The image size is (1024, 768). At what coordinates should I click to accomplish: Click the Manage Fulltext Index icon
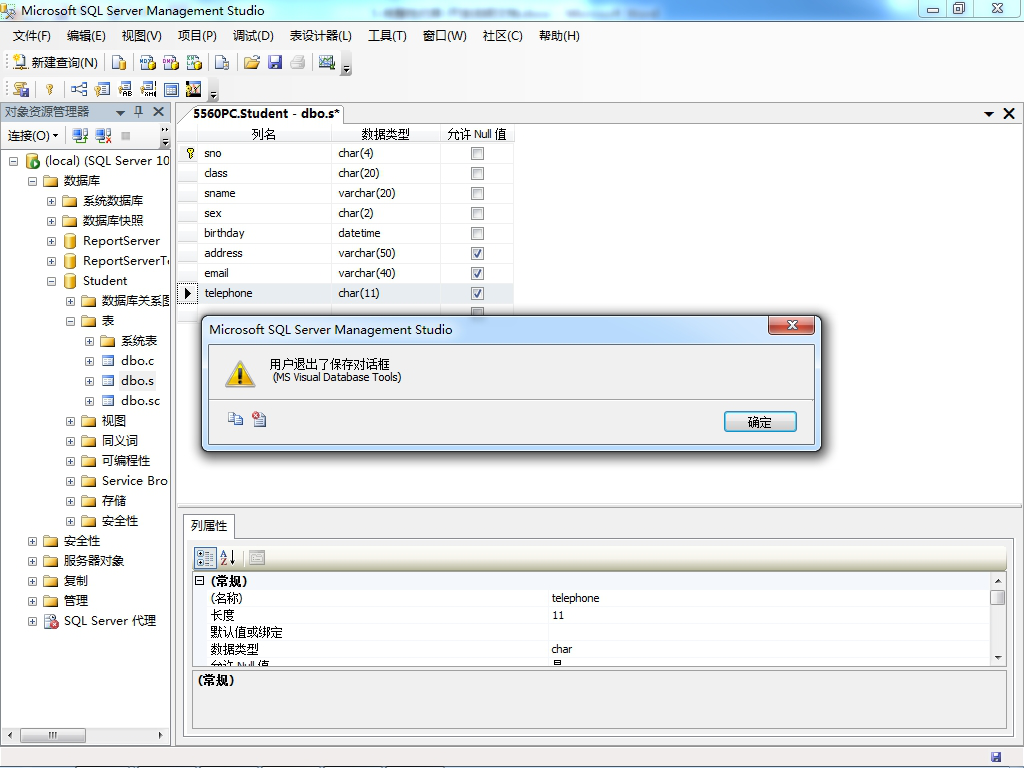[x=125, y=89]
